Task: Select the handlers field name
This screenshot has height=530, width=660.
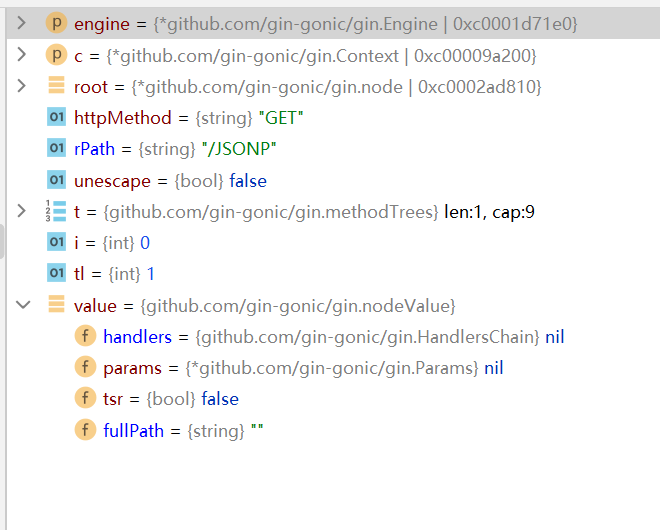Action: [x=138, y=337]
